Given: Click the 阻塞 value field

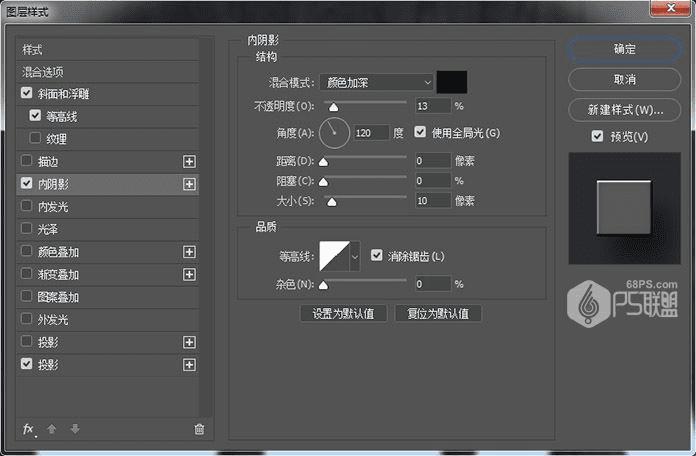Looking at the screenshot, I should [x=433, y=181].
